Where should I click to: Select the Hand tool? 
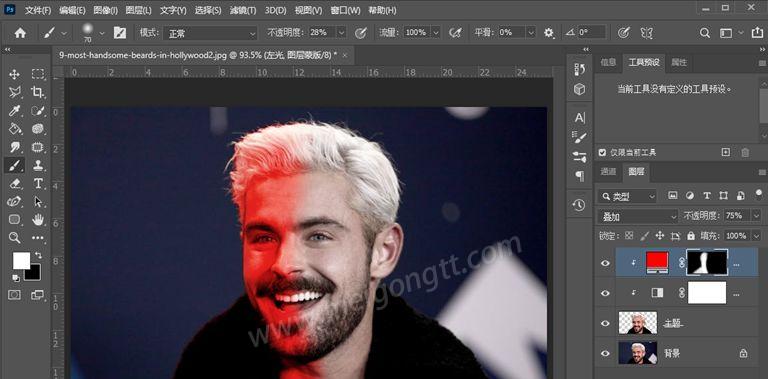click(x=38, y=219)
